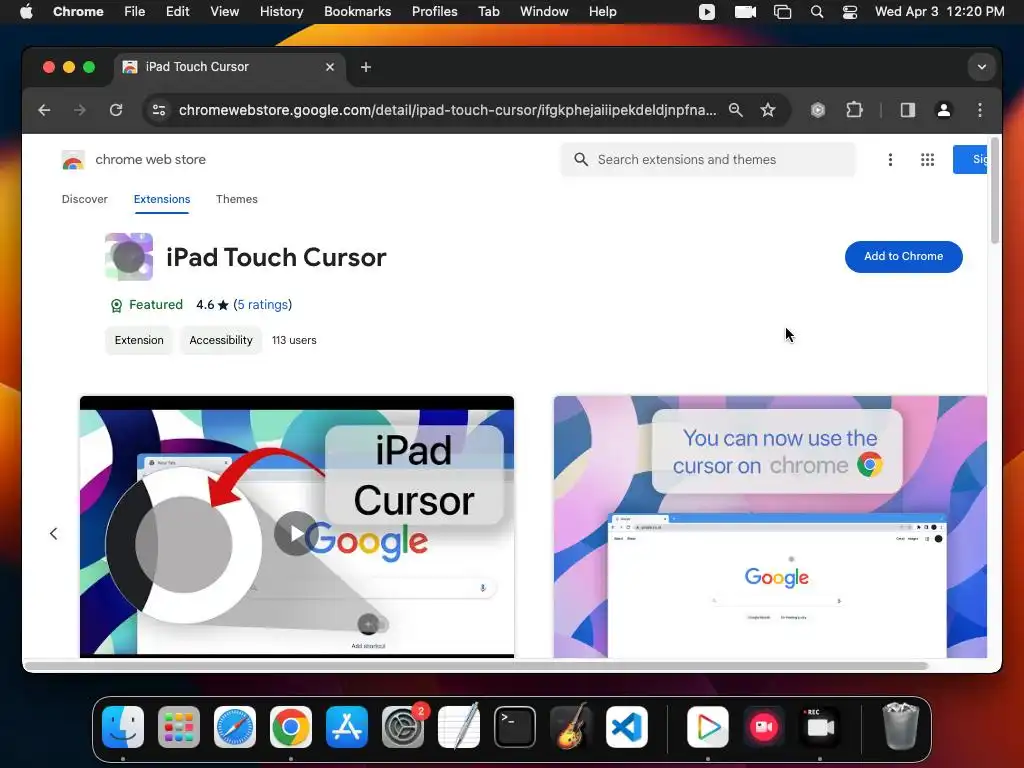Screen dimensions: 1024x768
Task: Open System Settings from the Dock
Action: 403,727
